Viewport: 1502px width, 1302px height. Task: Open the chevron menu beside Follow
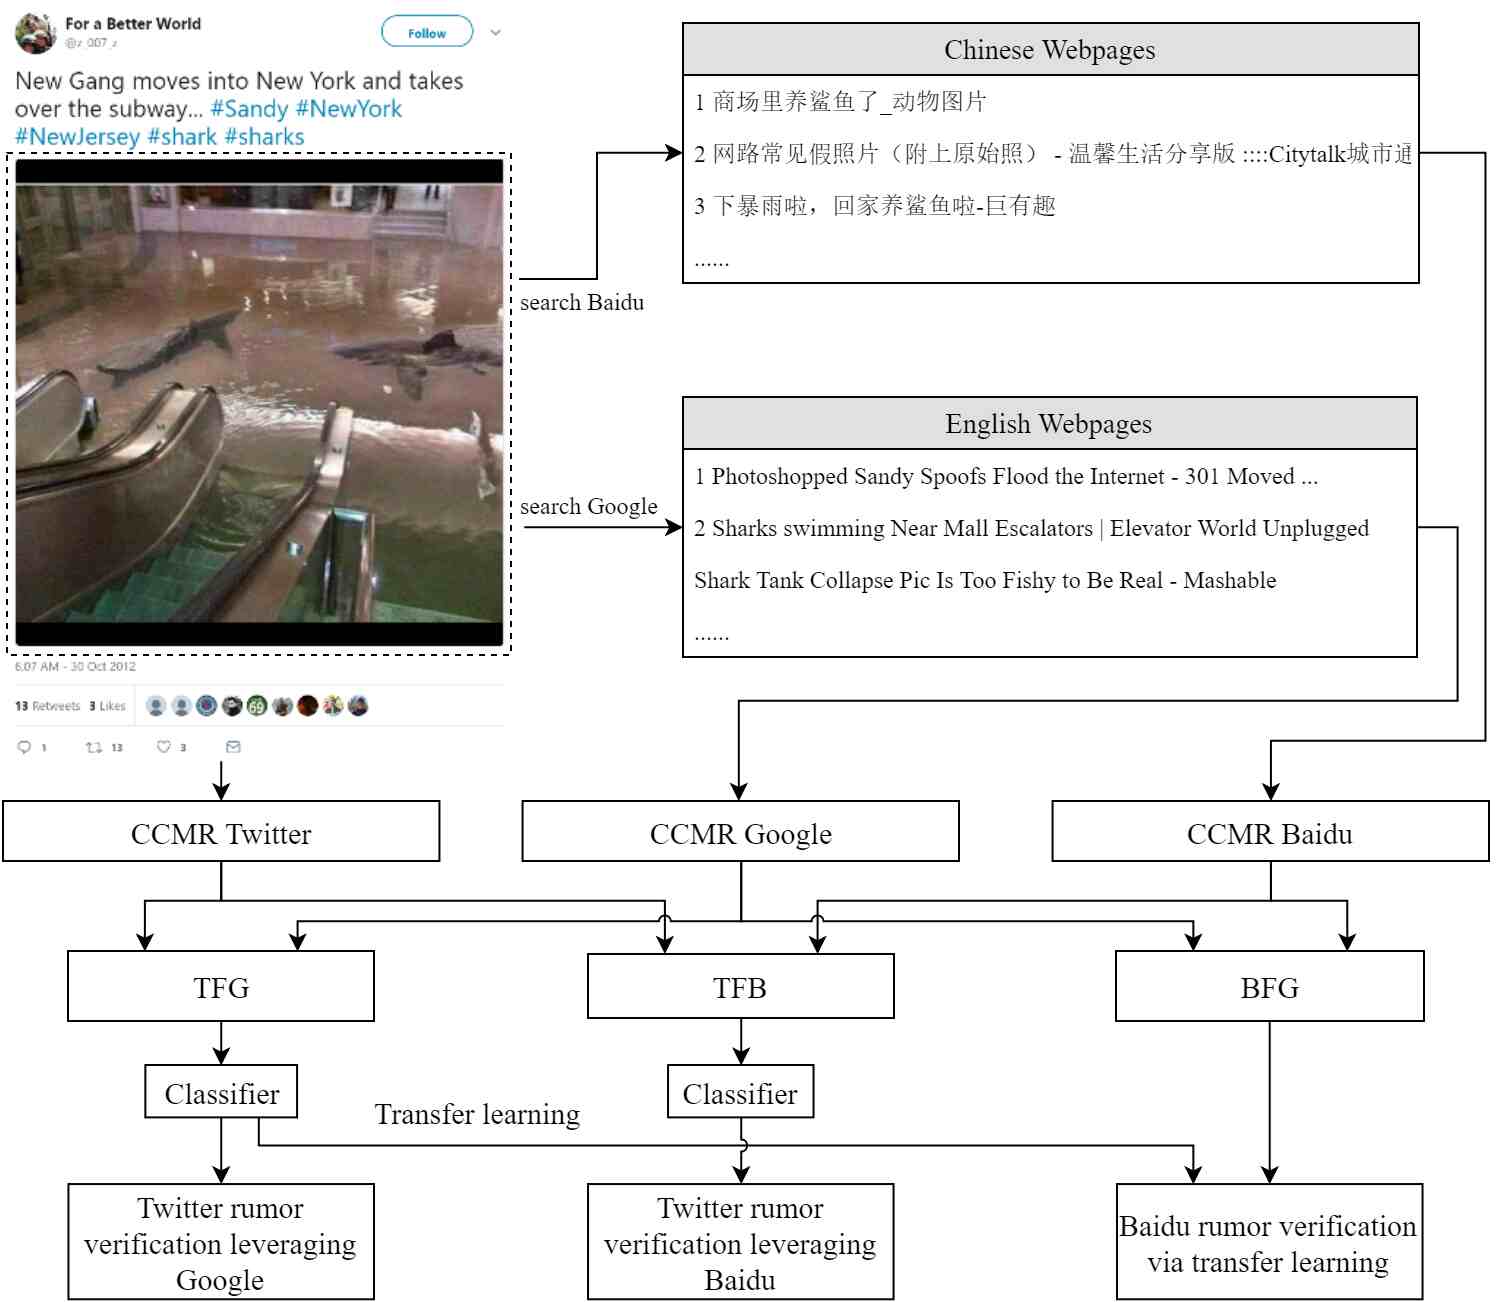click(x=495, y=32)
